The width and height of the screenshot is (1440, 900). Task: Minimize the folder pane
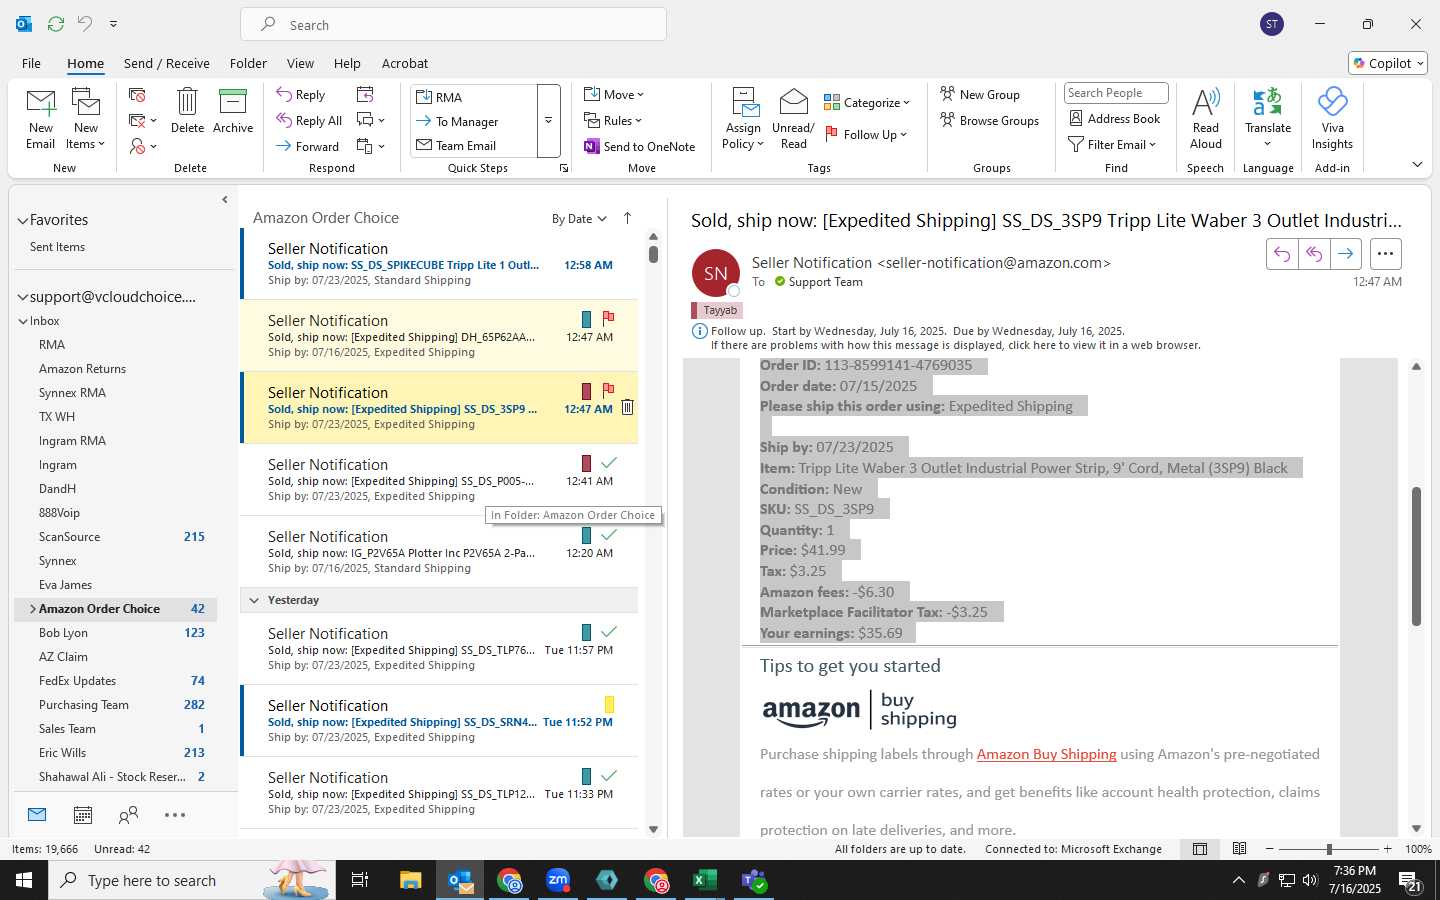(x=224, y=200)
